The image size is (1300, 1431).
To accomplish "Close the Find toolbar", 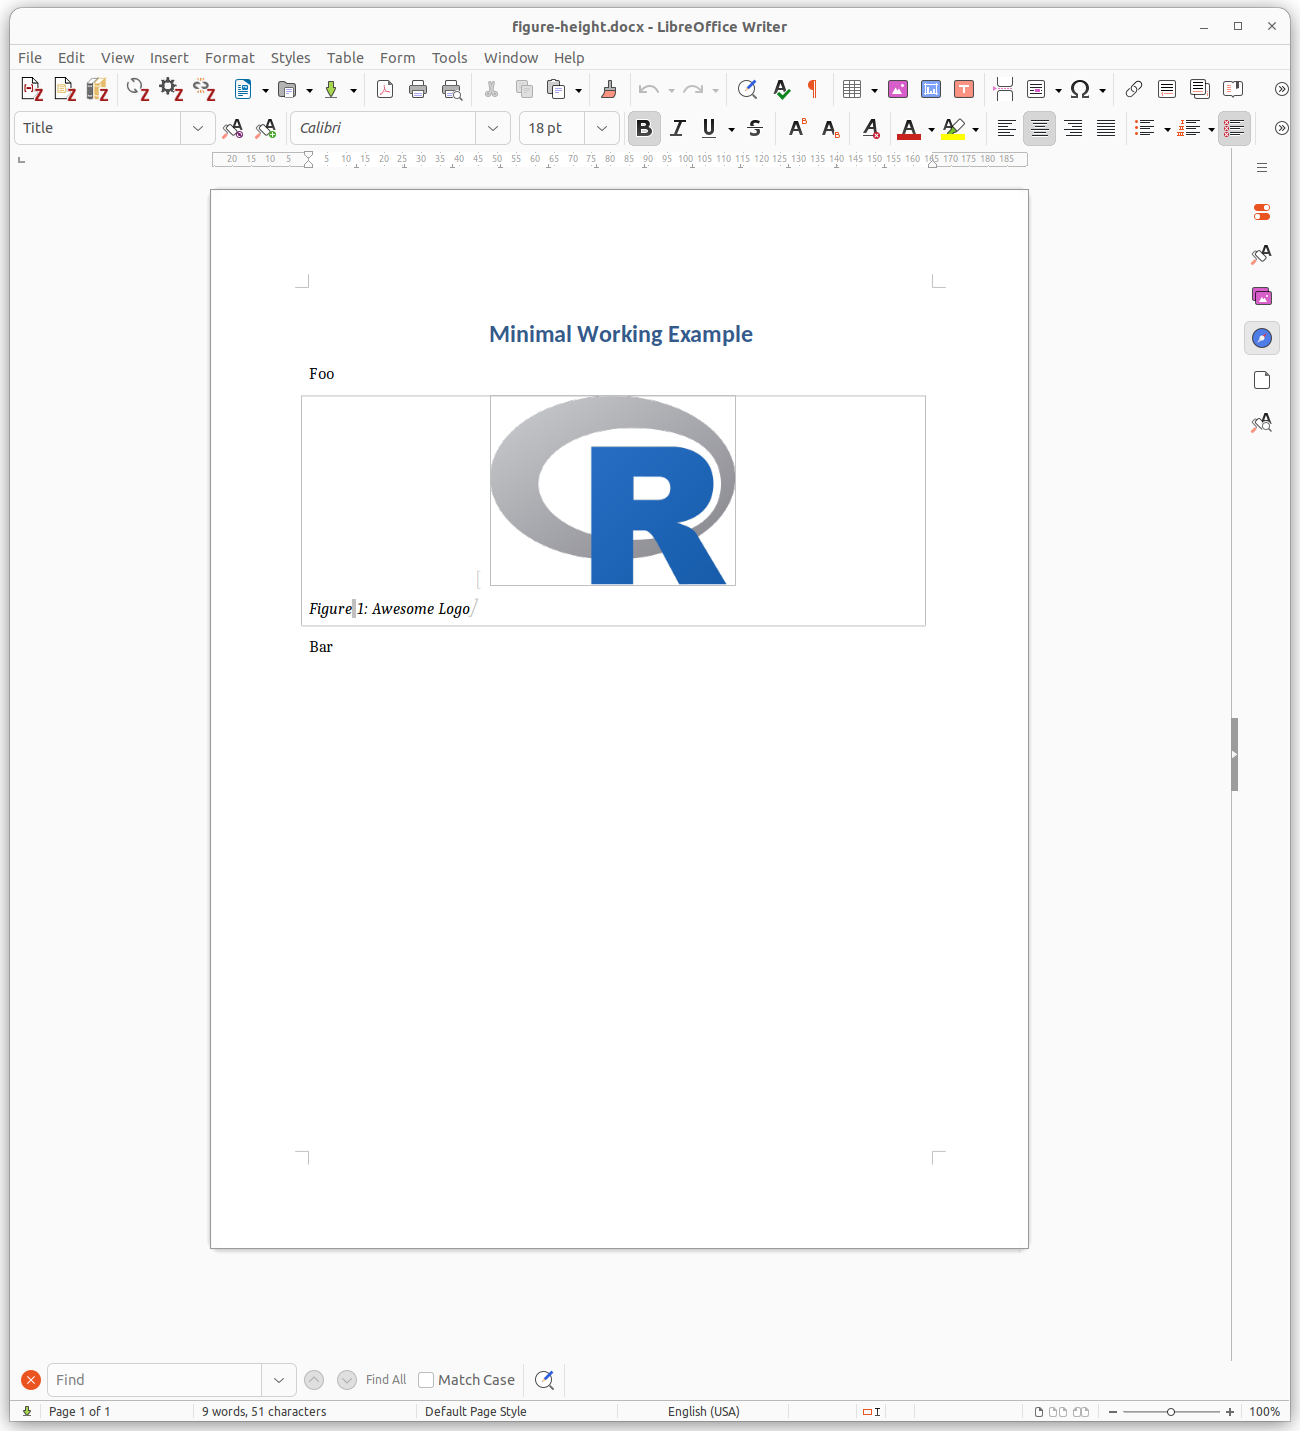I will pyautogui.click(x=31, y=1380).
